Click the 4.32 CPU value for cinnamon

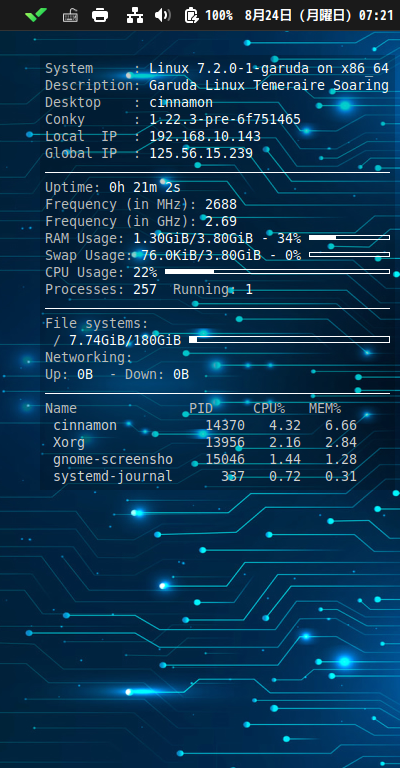point(284,426)
